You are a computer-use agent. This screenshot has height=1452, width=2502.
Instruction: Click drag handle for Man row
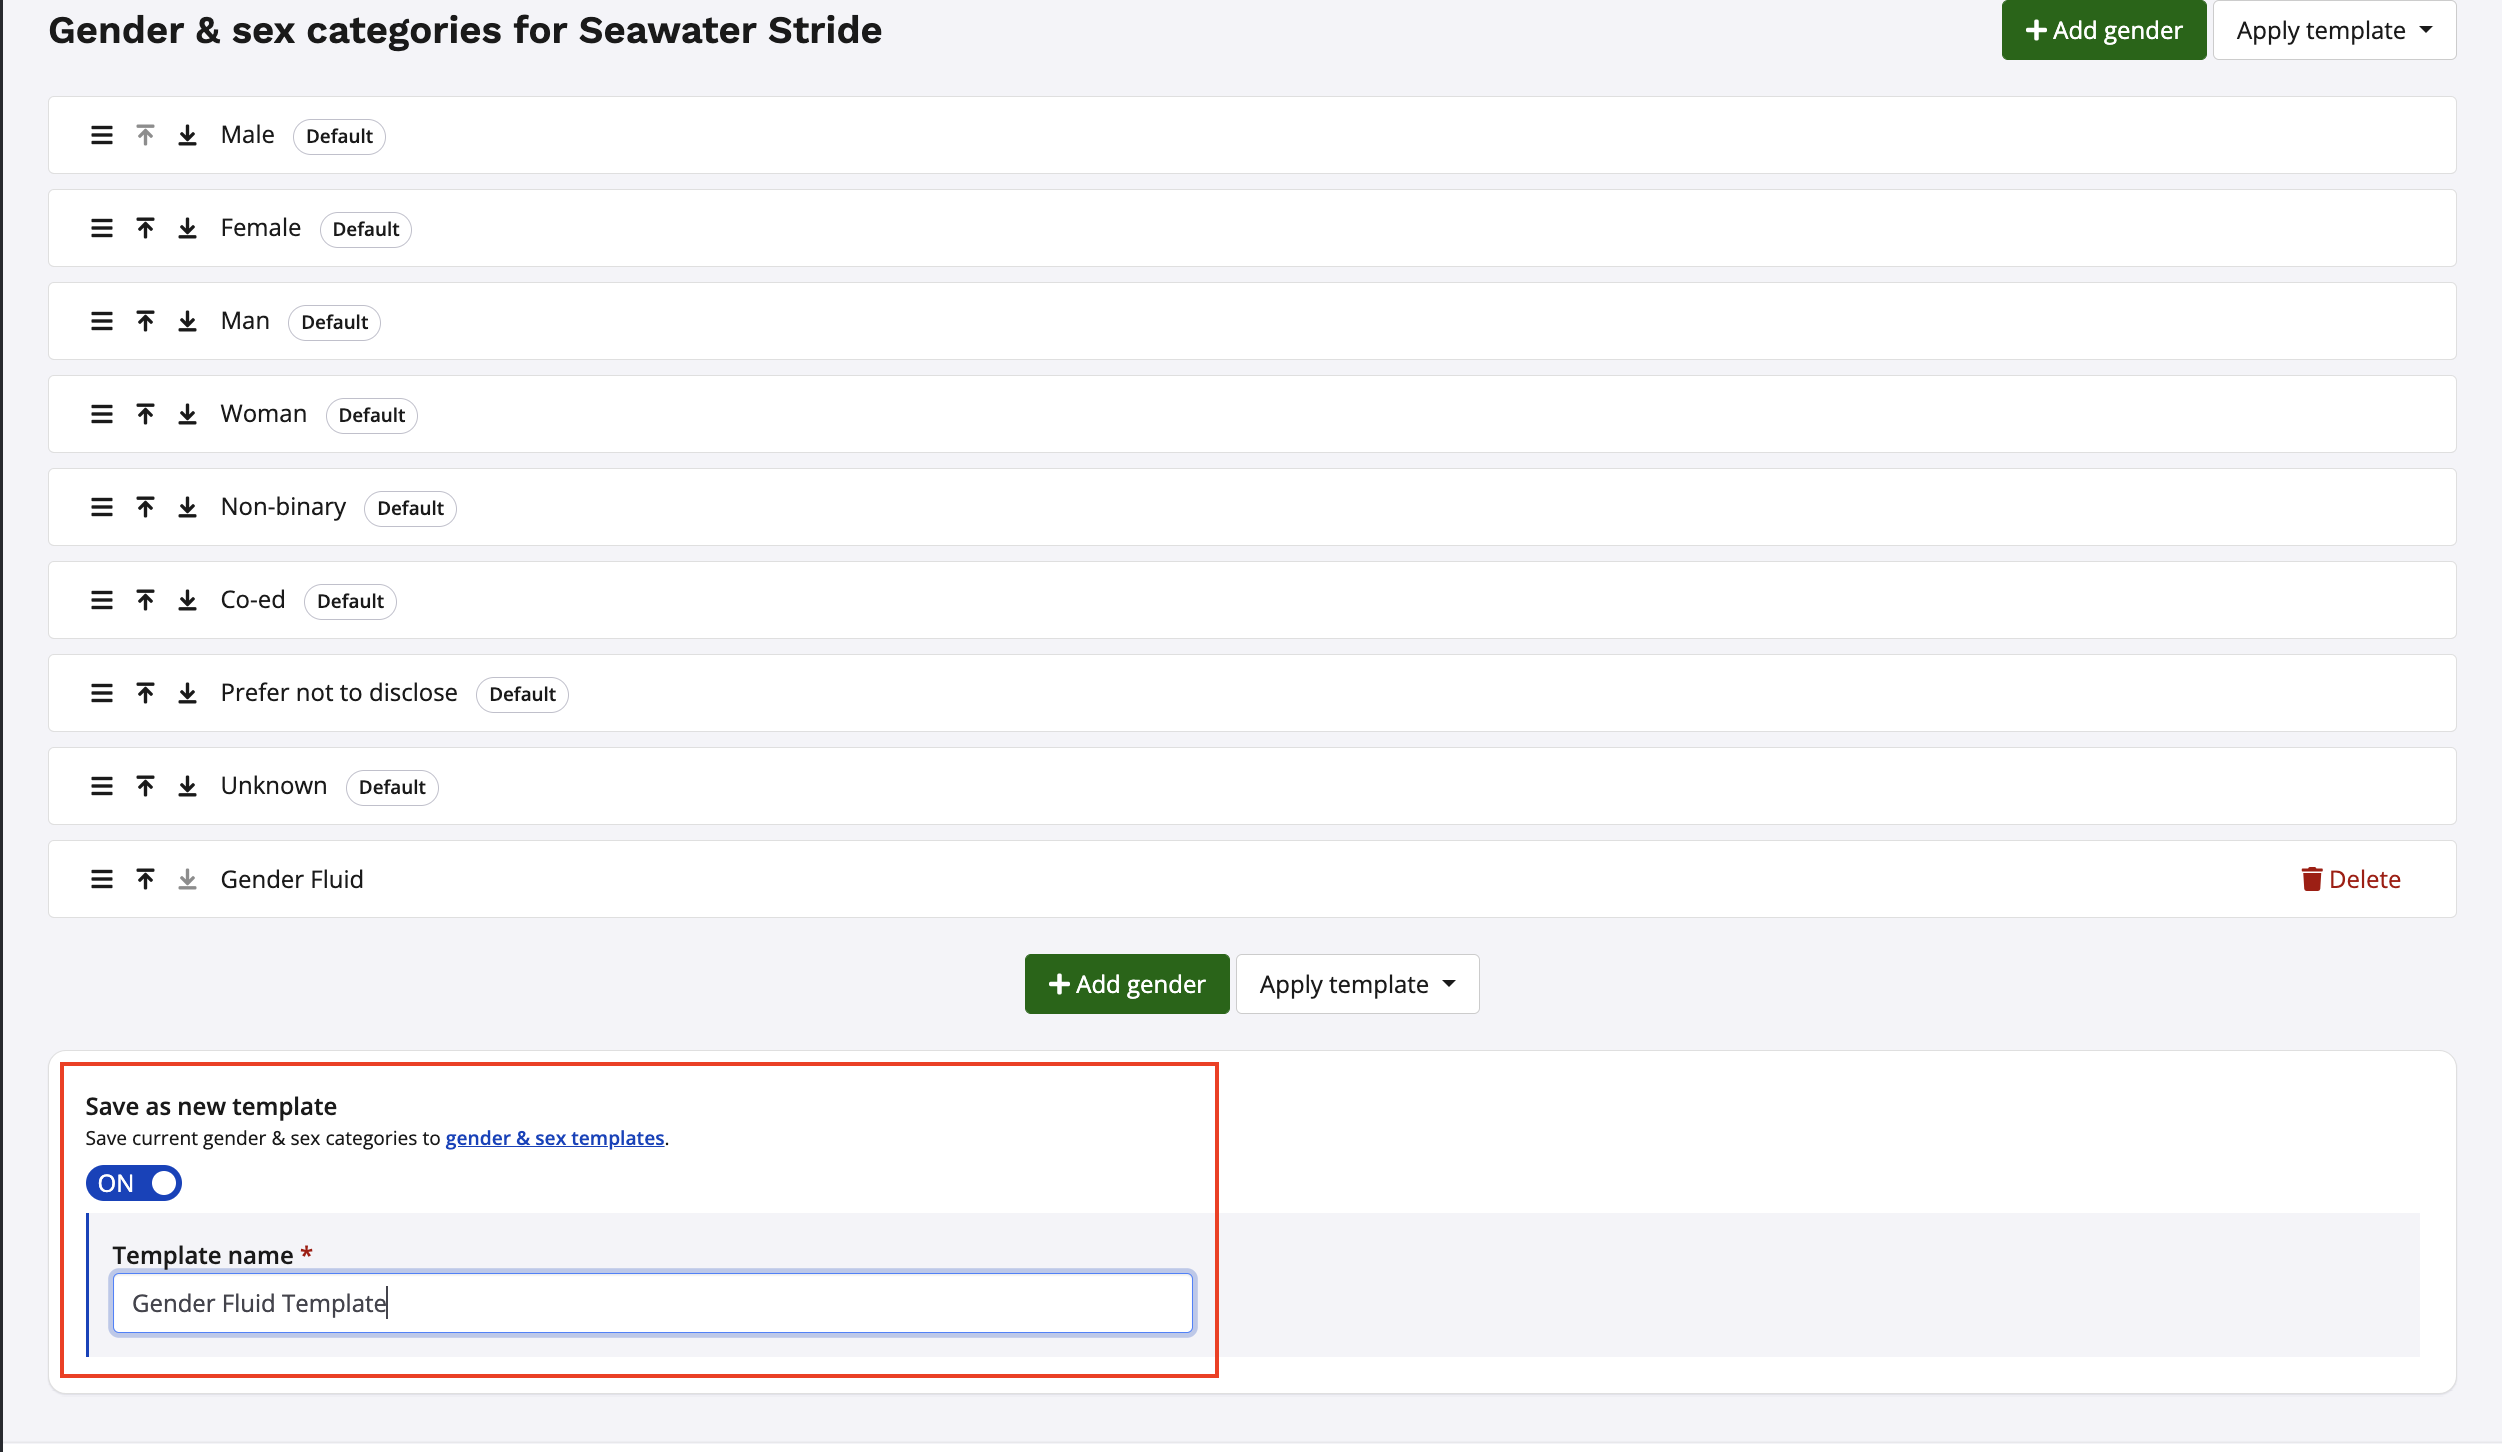(x=102, y=322)
